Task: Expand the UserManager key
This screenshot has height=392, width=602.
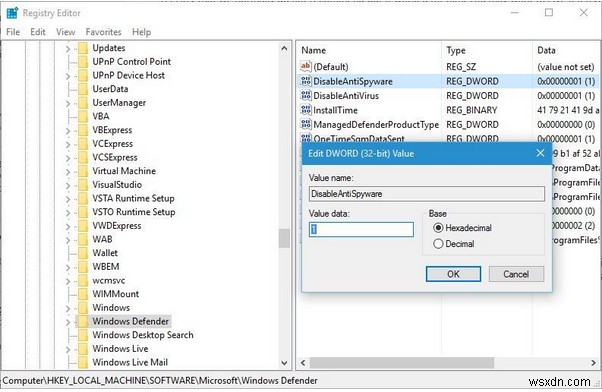Action: point(68,103)
